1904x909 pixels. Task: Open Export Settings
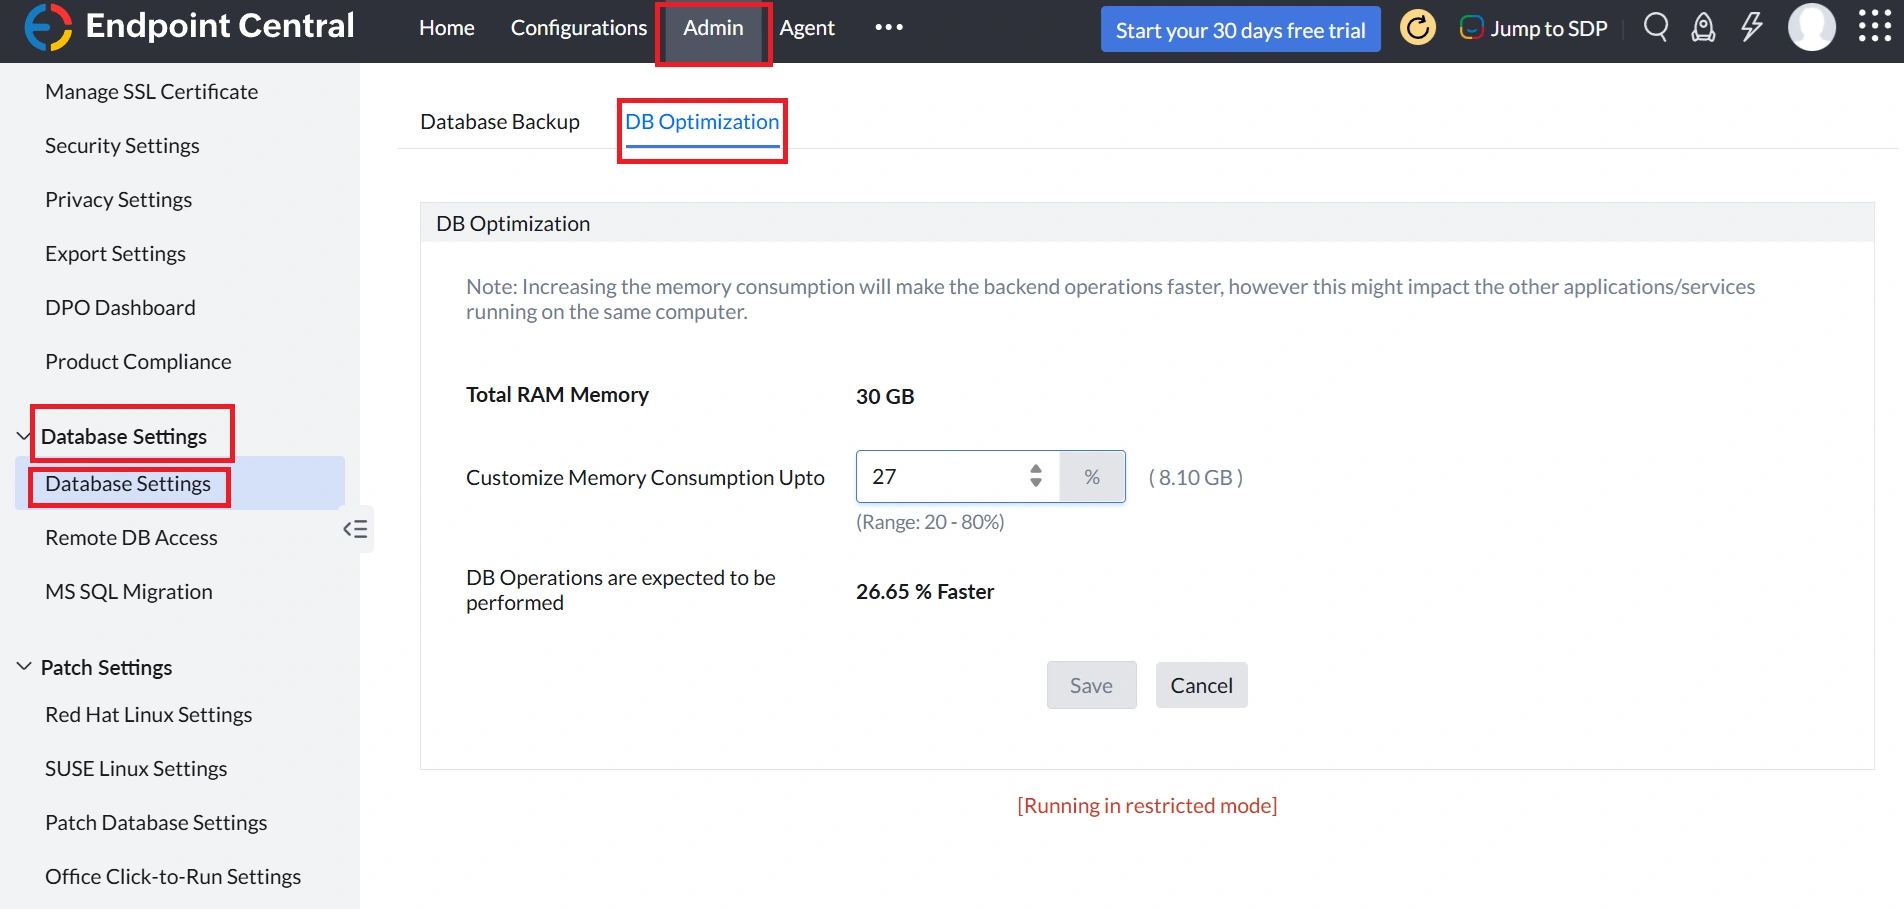[x=115, y=254]
